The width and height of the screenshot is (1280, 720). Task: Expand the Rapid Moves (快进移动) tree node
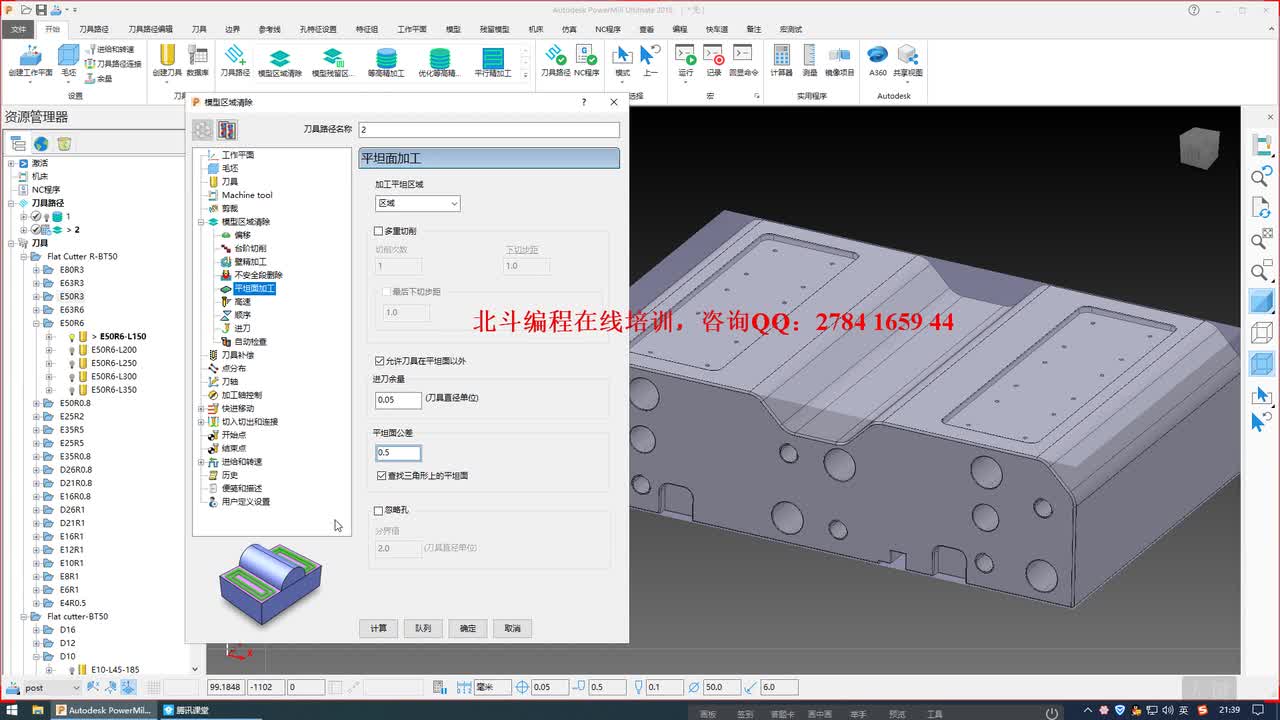tap(201, 408)
